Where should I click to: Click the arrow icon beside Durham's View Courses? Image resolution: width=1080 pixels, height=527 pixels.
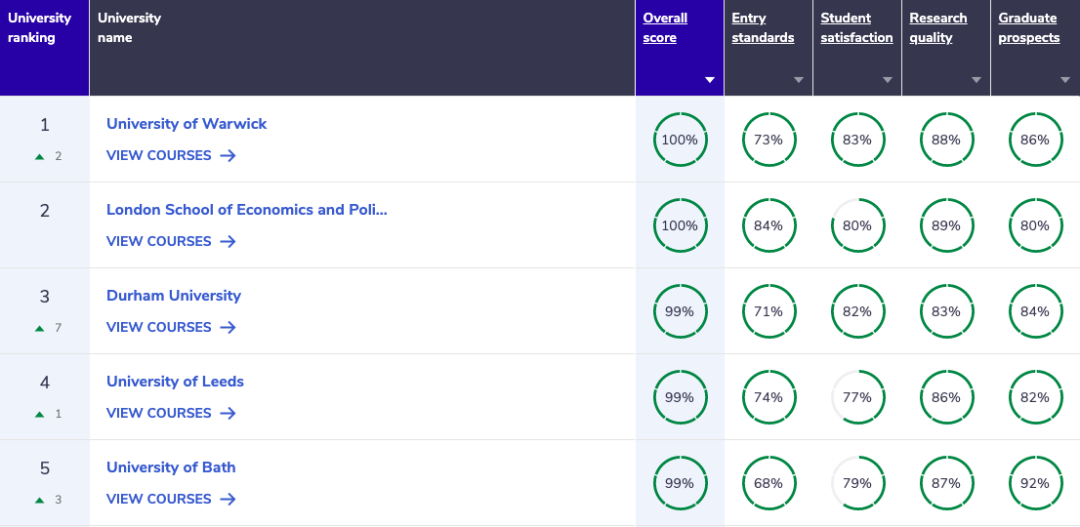pyautogui.click(x=228, y=328)
